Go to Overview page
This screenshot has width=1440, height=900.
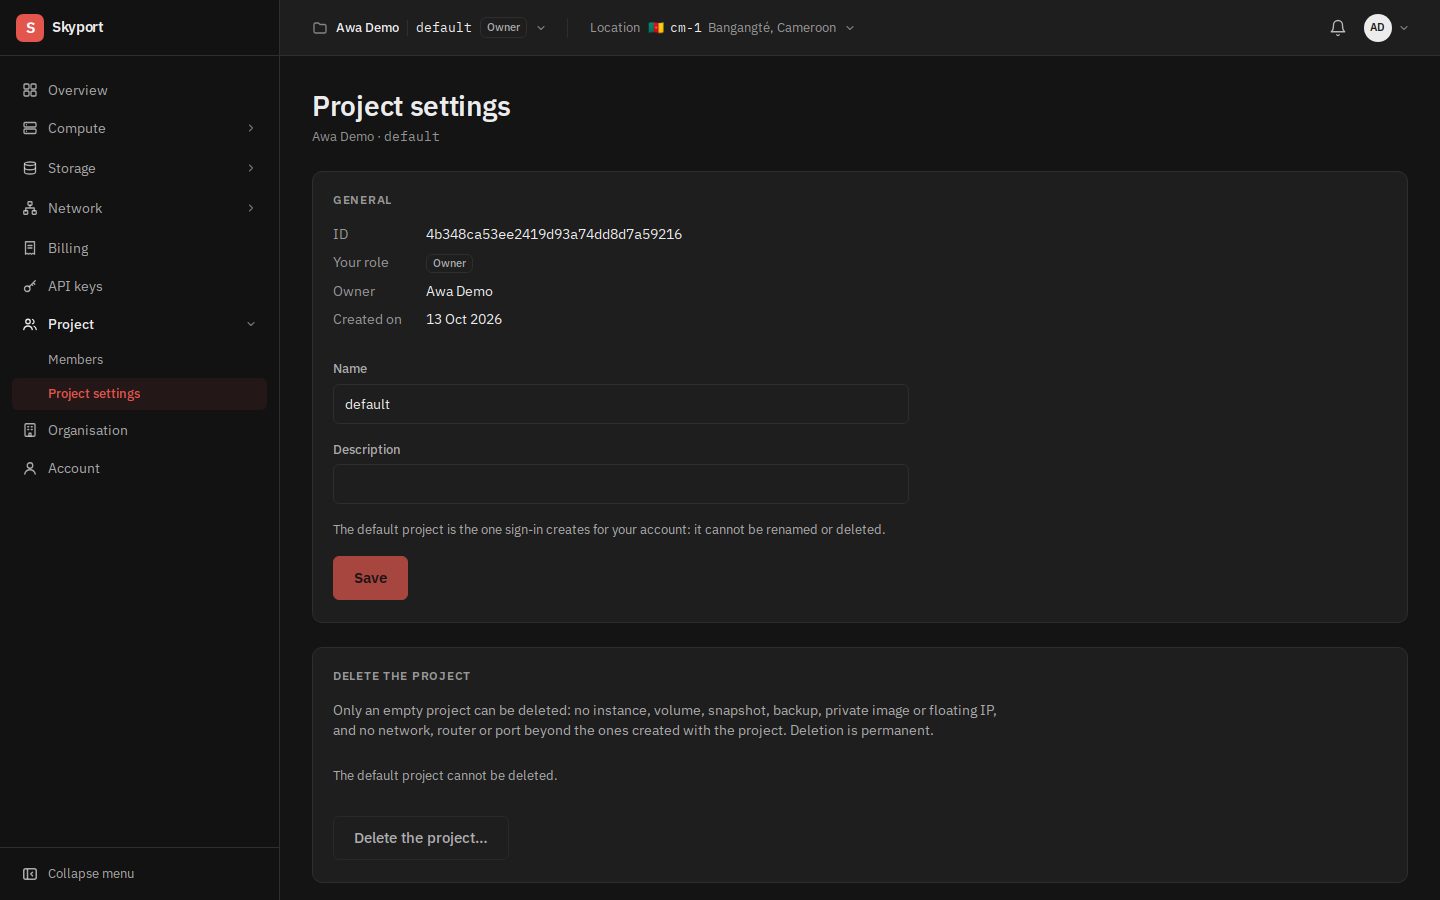139,90
